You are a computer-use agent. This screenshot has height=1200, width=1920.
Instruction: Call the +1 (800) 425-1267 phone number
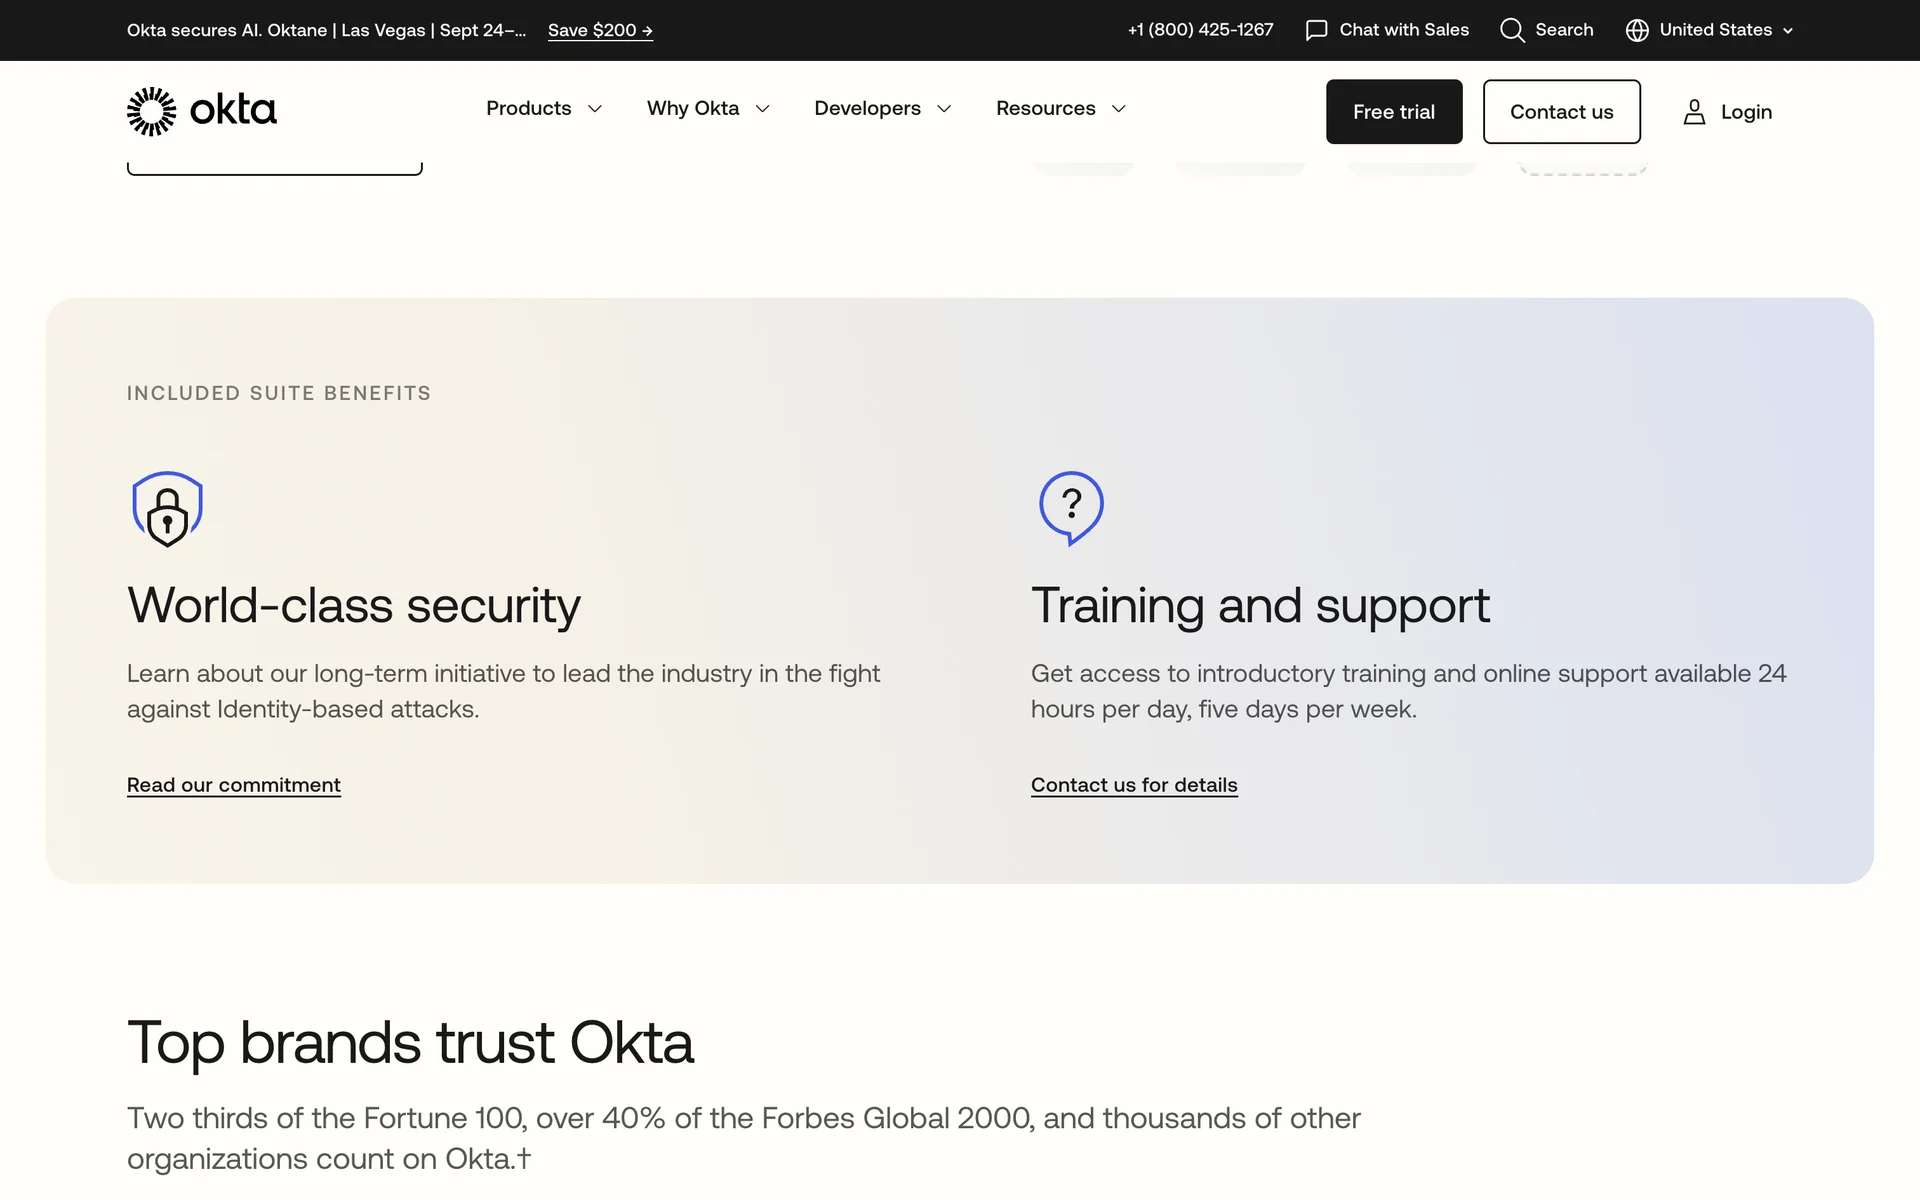[x=1200, y=30]
